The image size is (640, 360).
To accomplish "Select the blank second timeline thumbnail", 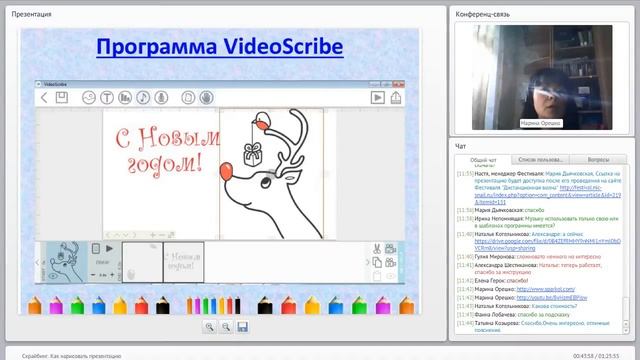I will [x=142, y=262].
